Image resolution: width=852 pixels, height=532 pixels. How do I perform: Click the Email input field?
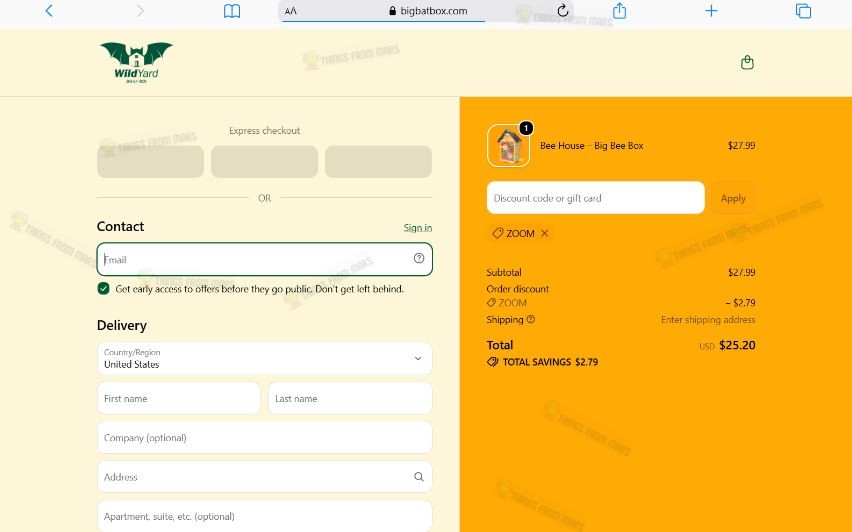265,259
